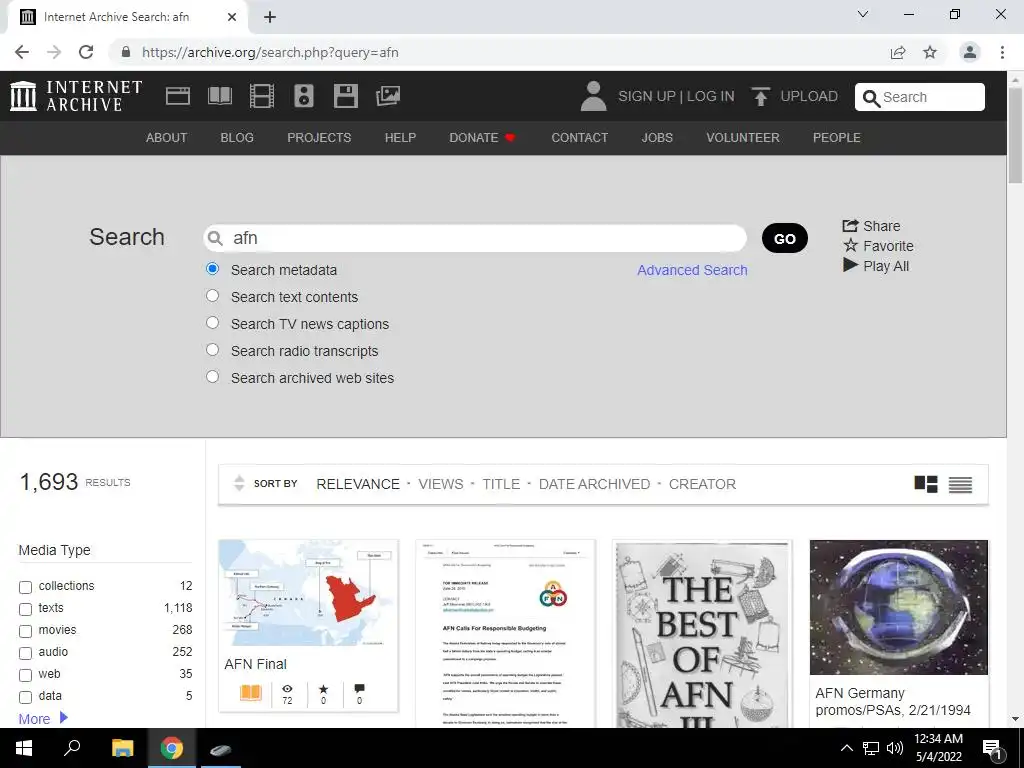Click LOG IN link

711,97
